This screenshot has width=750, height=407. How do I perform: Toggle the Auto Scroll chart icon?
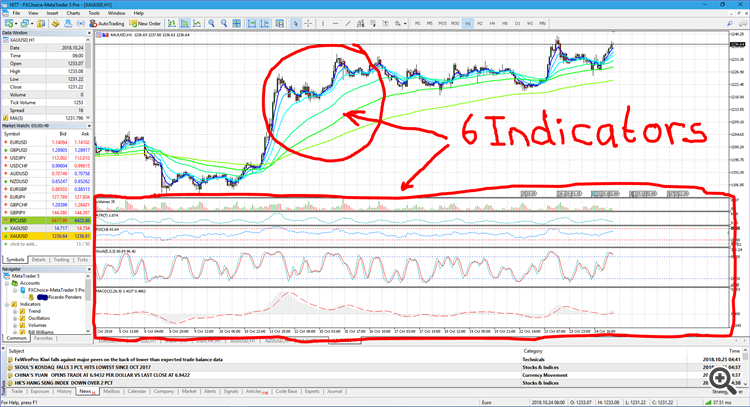click(x=252, y=23)
